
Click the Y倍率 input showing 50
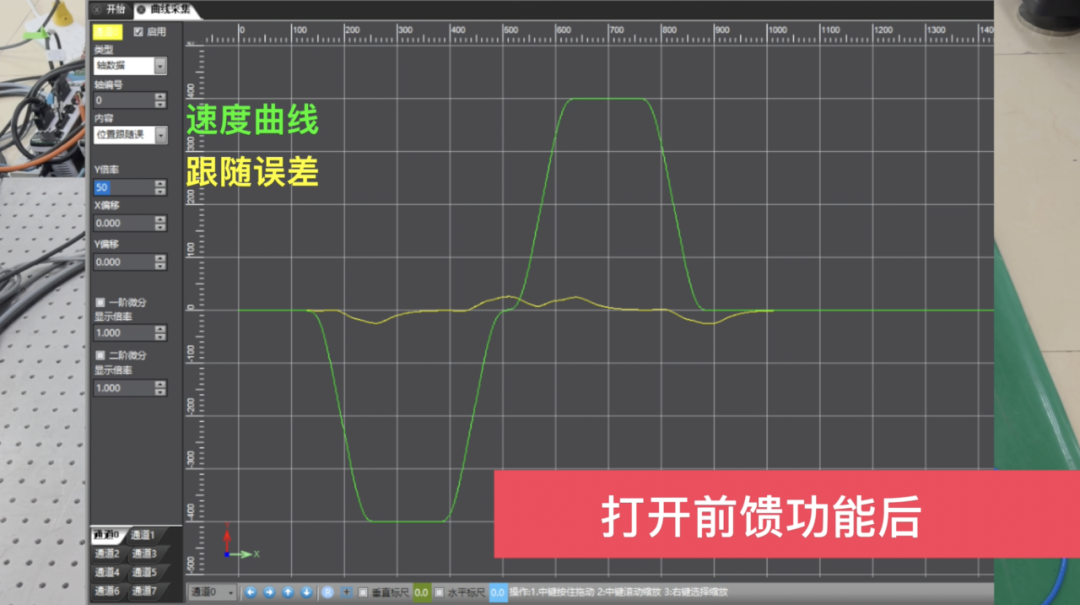coord(126,189)
